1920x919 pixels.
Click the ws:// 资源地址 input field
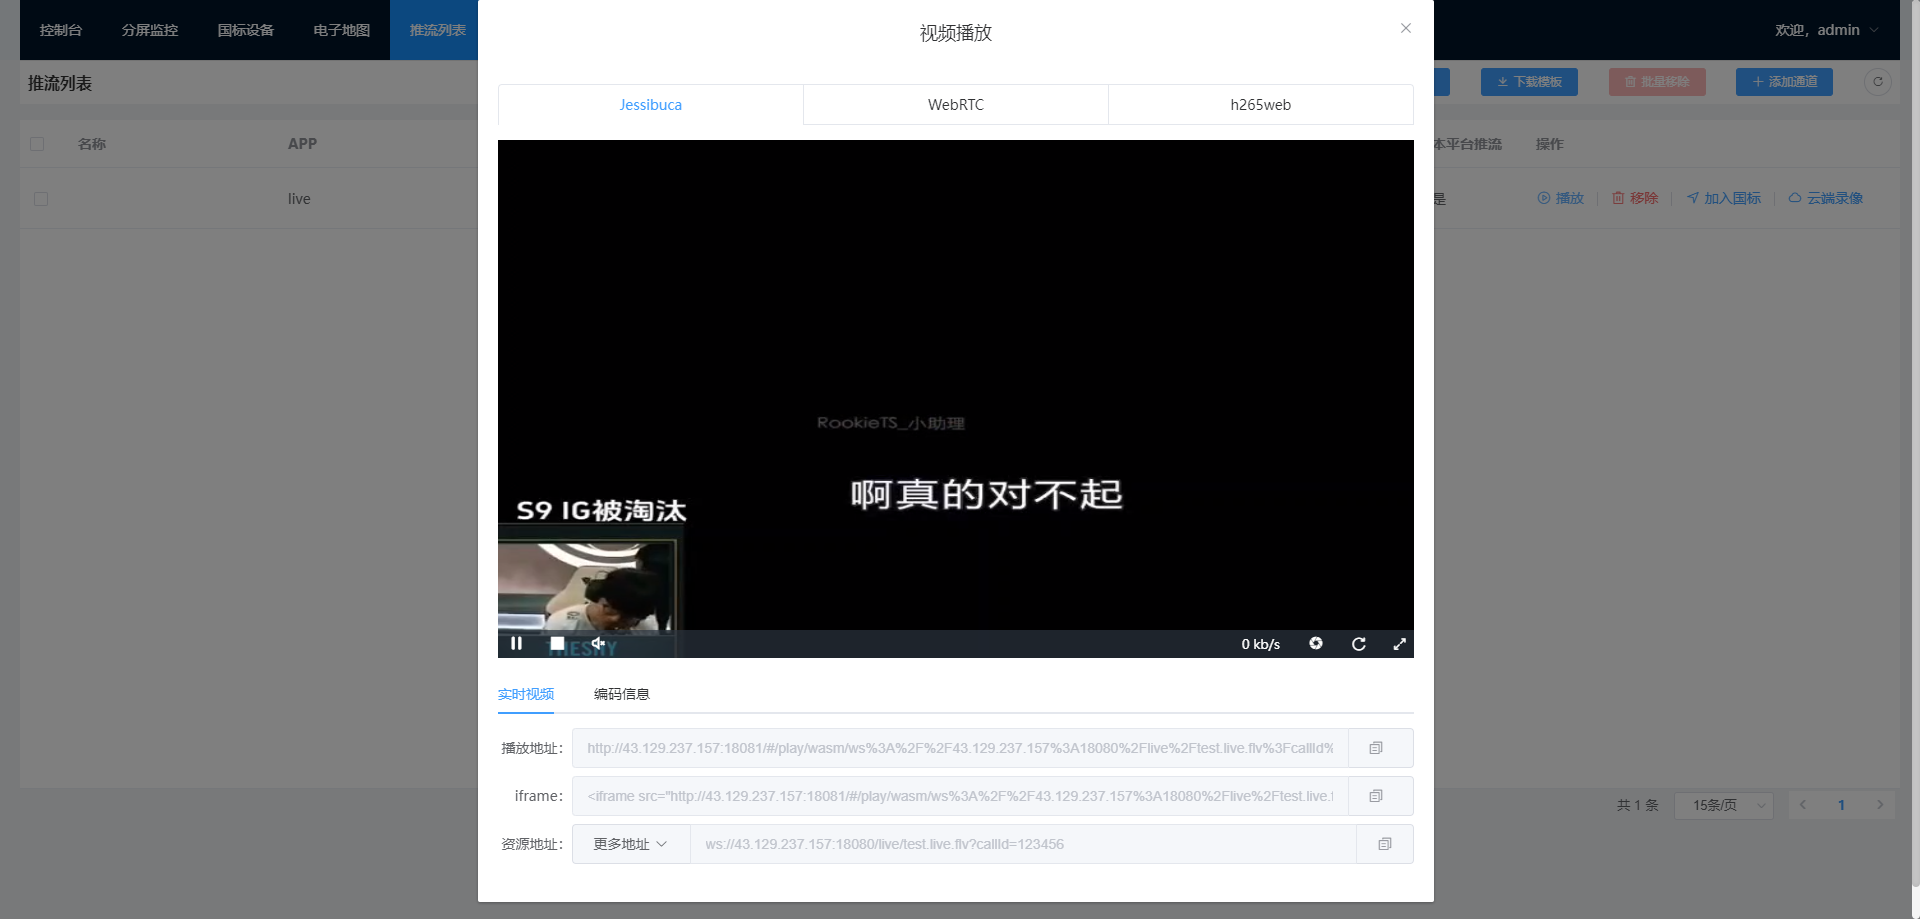pyautogui.click(x=1023, y=844)
